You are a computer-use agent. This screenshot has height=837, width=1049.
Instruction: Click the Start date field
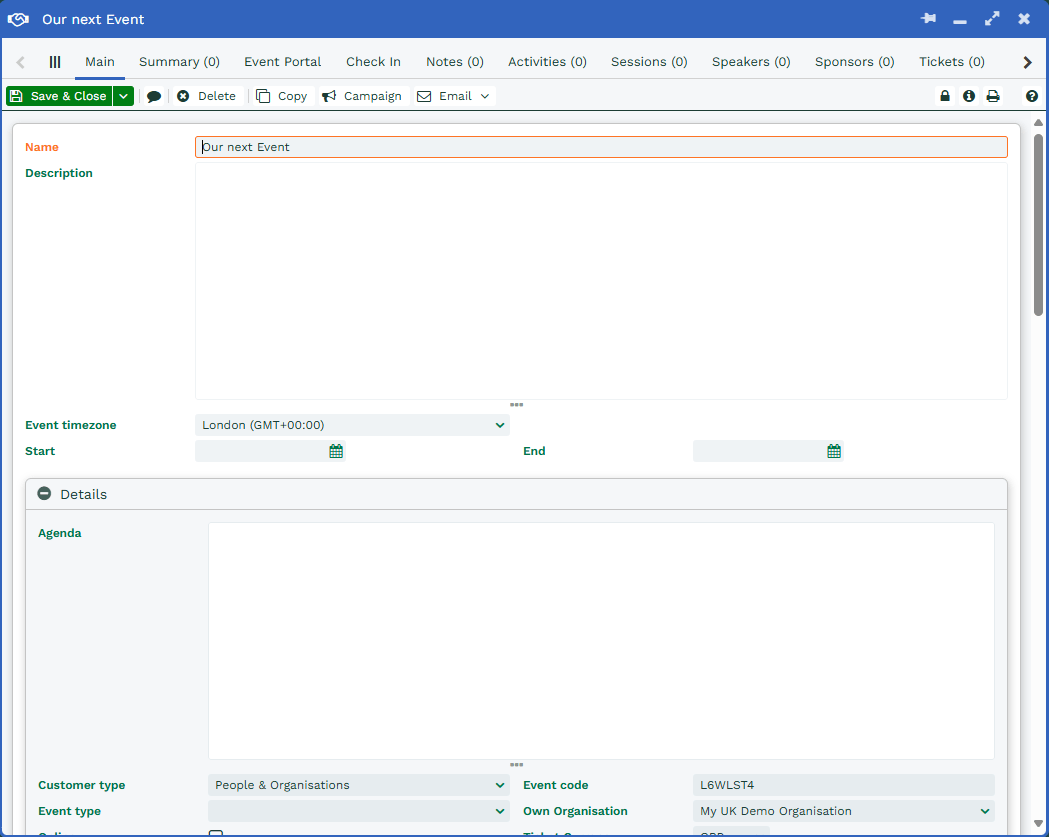pos(270,452)
